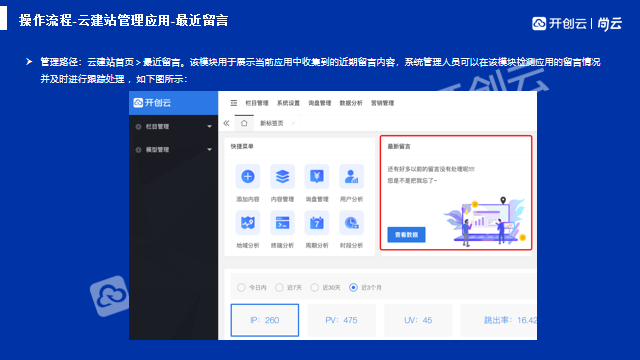Select the 今日内 radio button
The image size is (640, 360).
(x=241, y=288)
